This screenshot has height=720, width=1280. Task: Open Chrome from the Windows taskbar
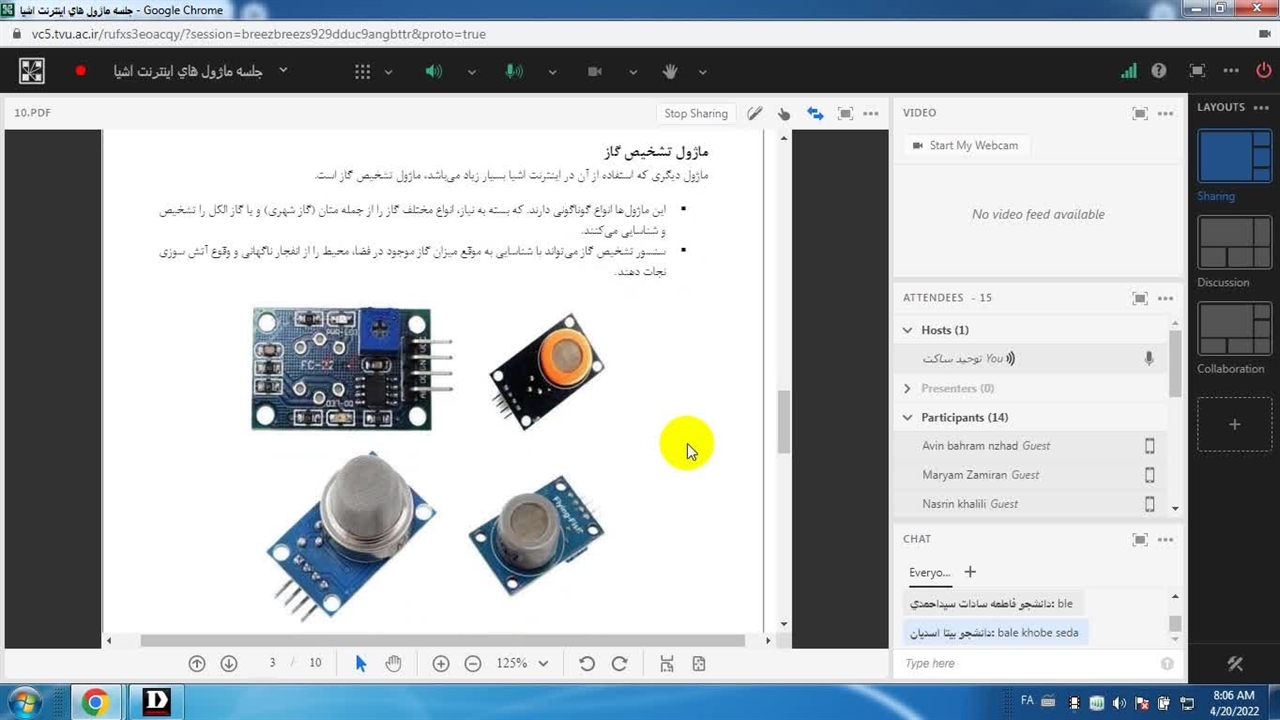tap(95, 702)
